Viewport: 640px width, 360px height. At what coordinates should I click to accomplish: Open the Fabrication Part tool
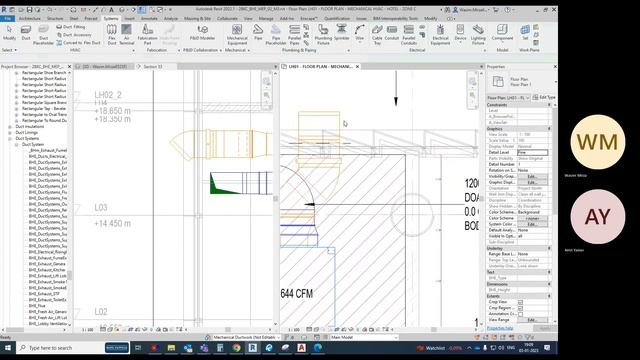tap(147, 34)
